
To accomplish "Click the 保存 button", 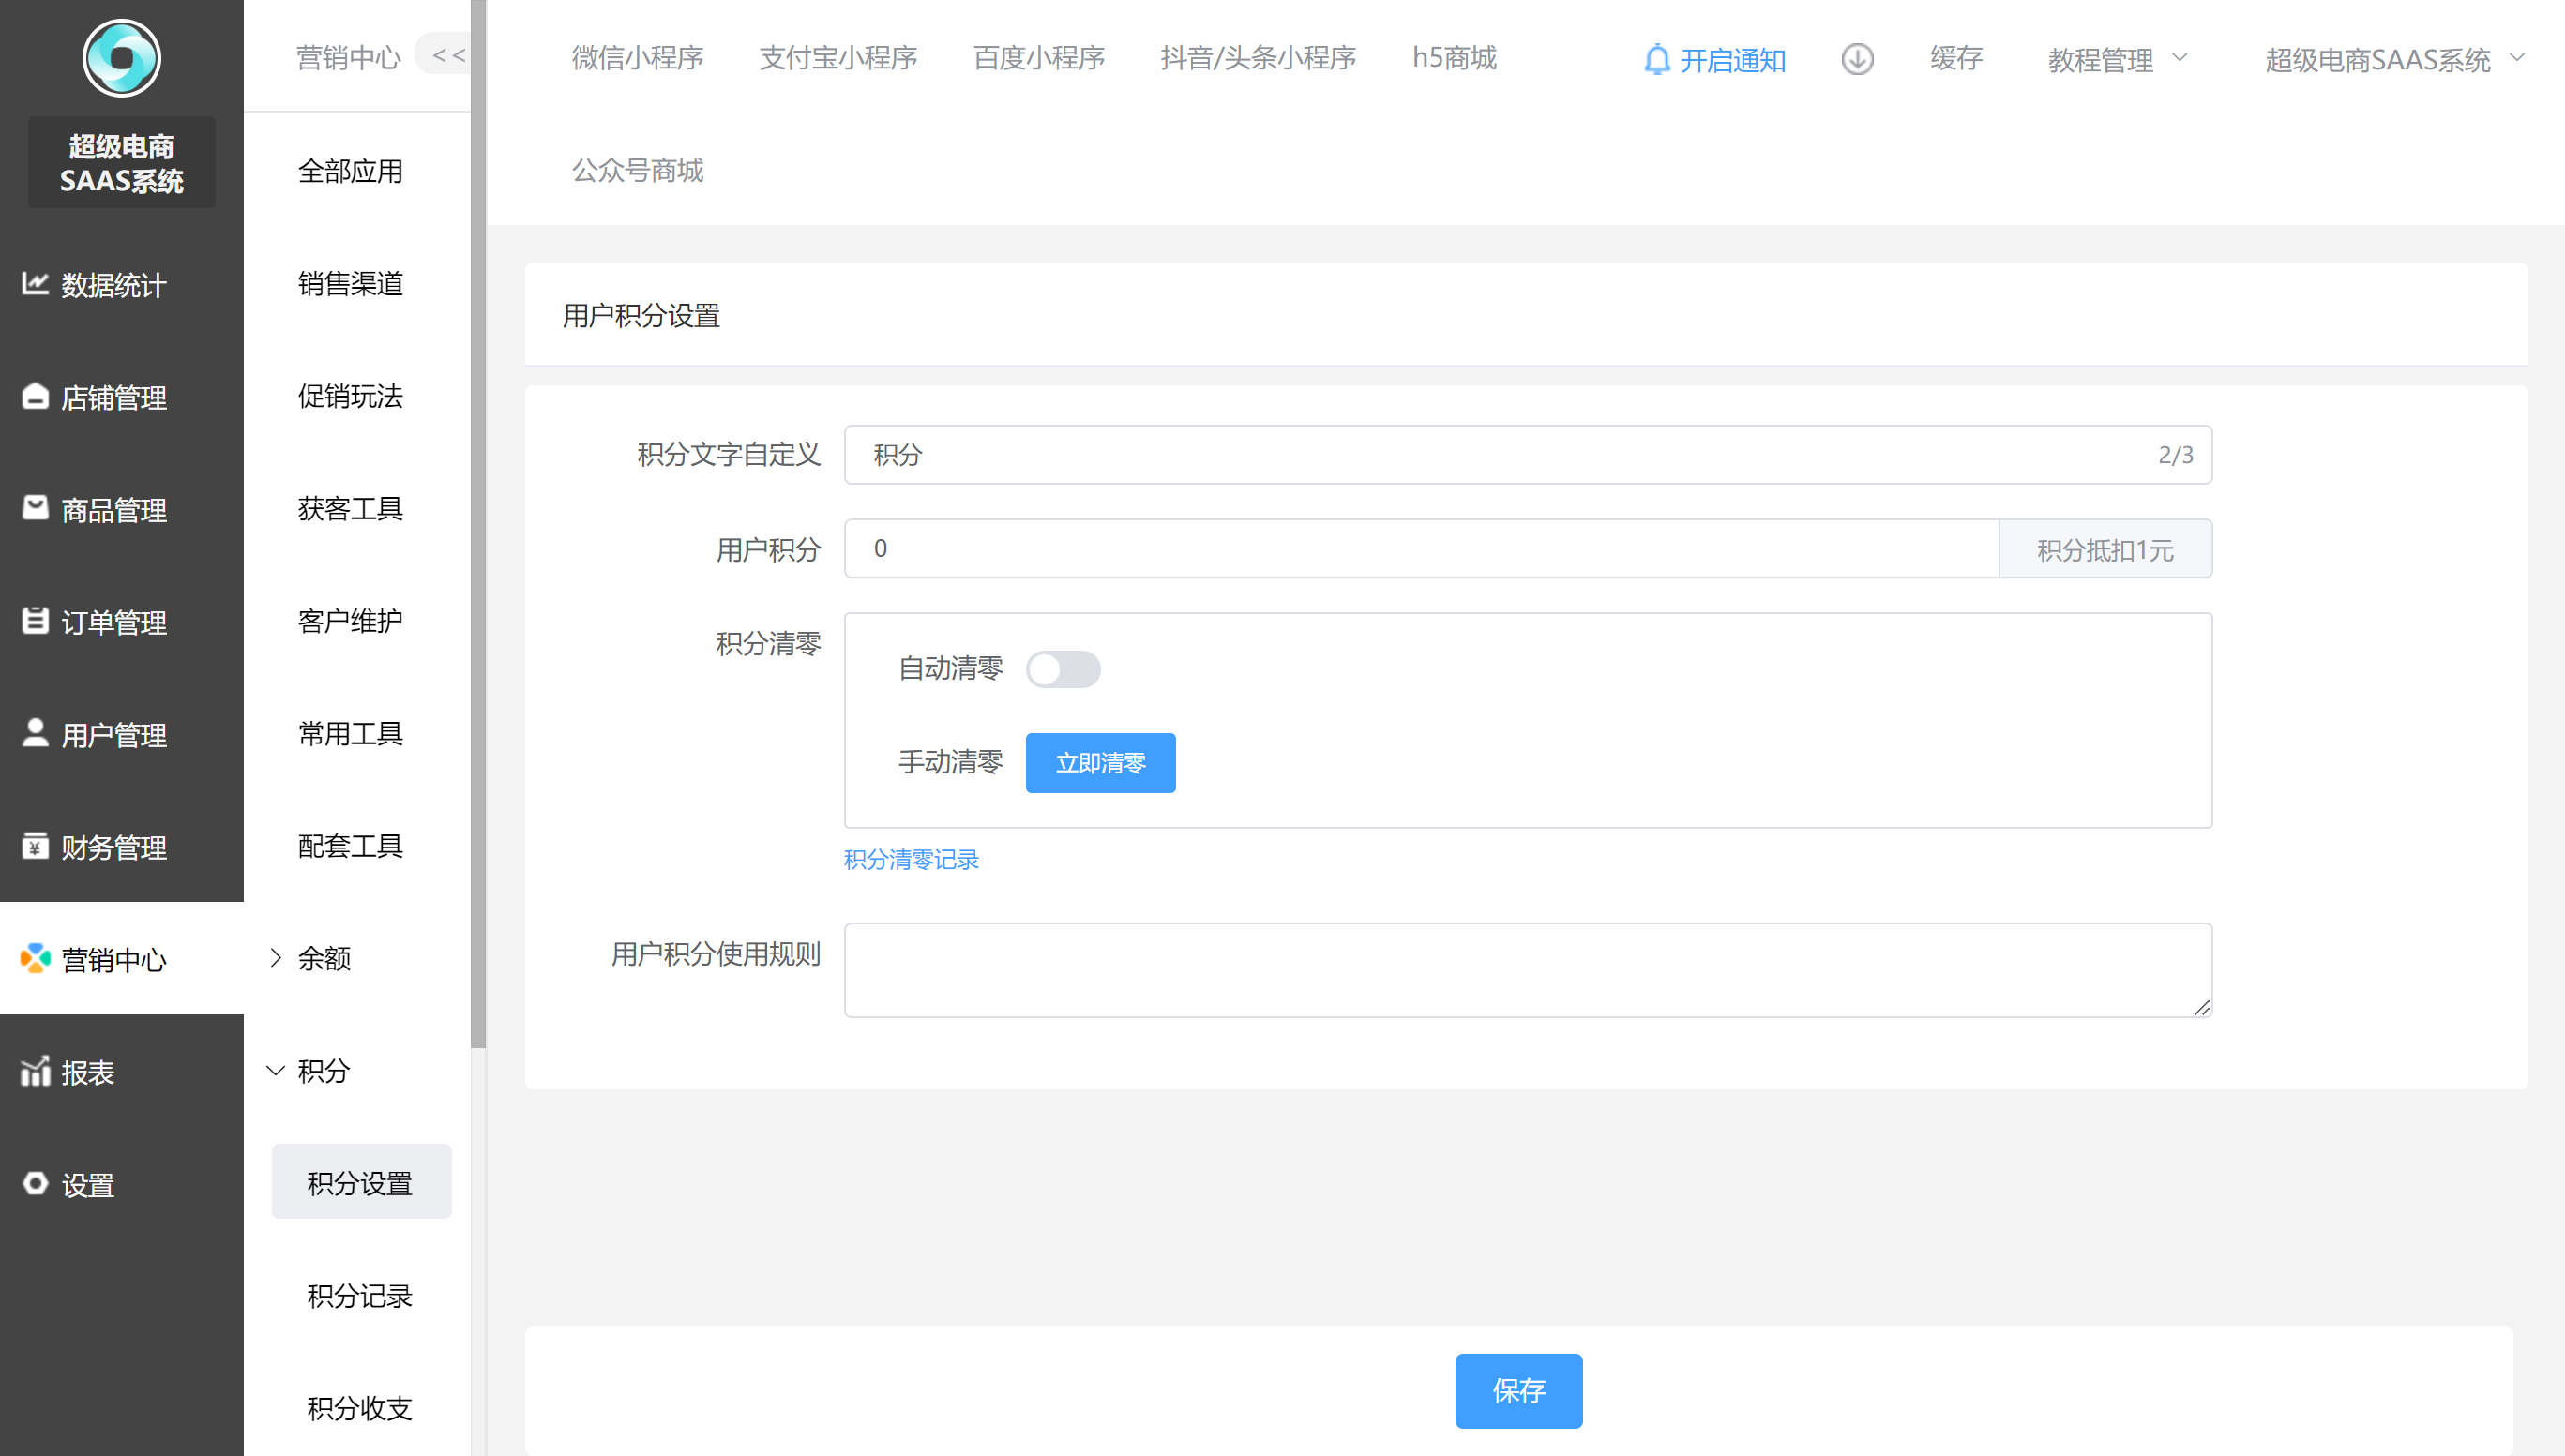I will tap(1517, 1390).
